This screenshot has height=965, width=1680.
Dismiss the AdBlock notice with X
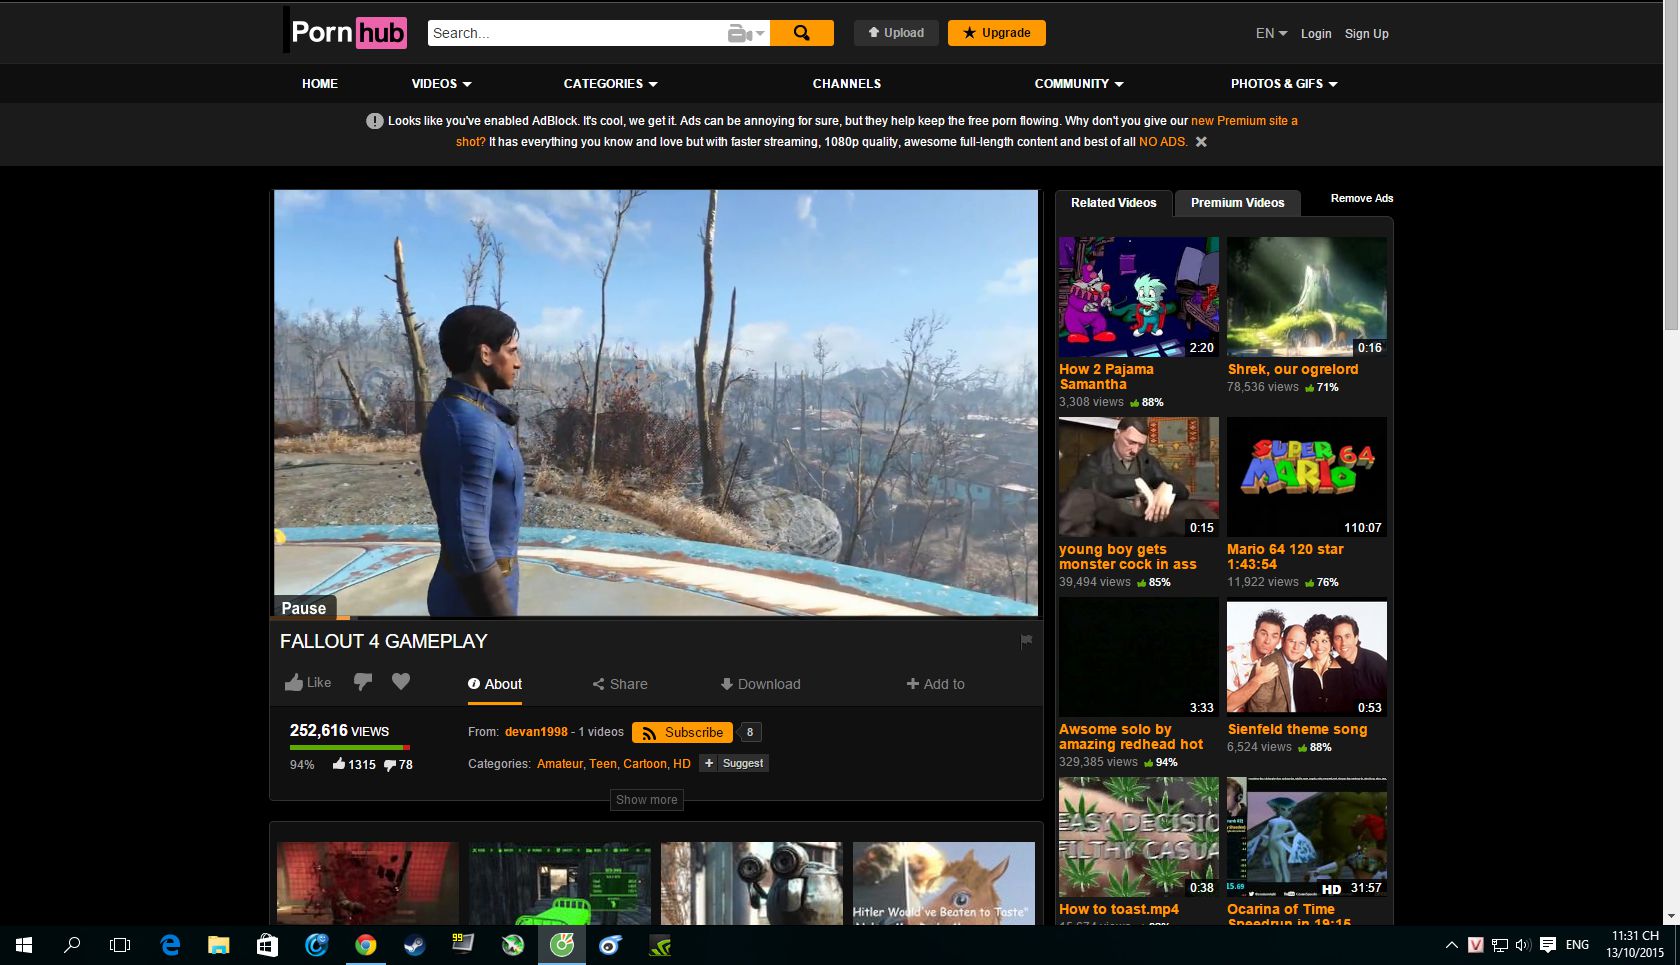coord(1201,142)
